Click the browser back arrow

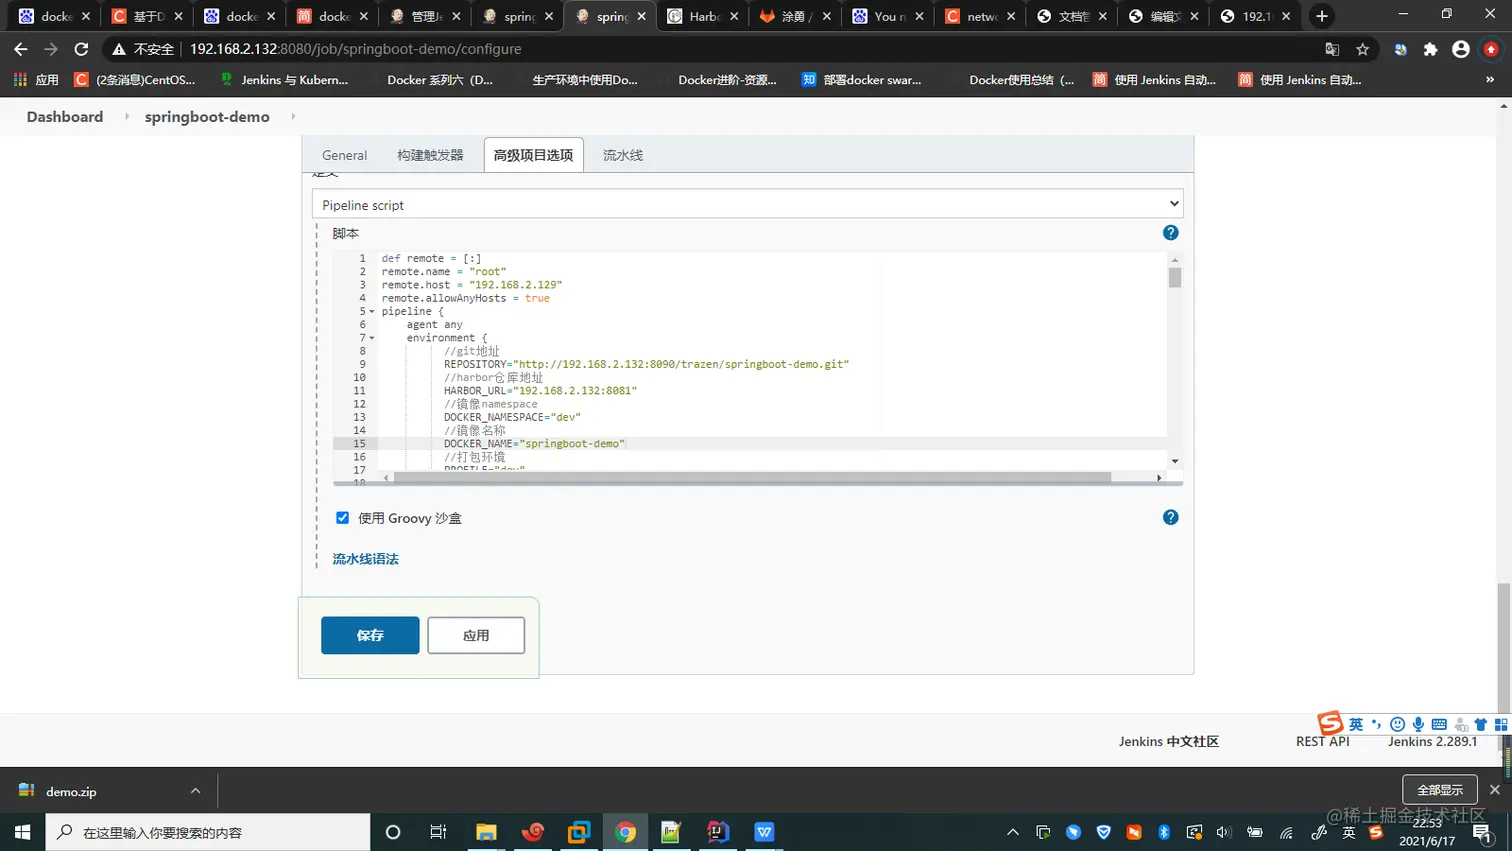point(21,49)
